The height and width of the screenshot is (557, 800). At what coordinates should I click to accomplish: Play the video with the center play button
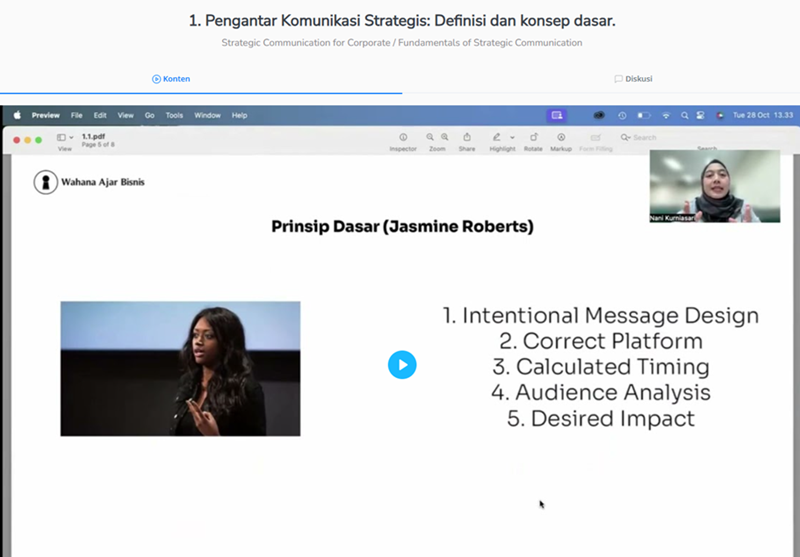pos(402,365)
